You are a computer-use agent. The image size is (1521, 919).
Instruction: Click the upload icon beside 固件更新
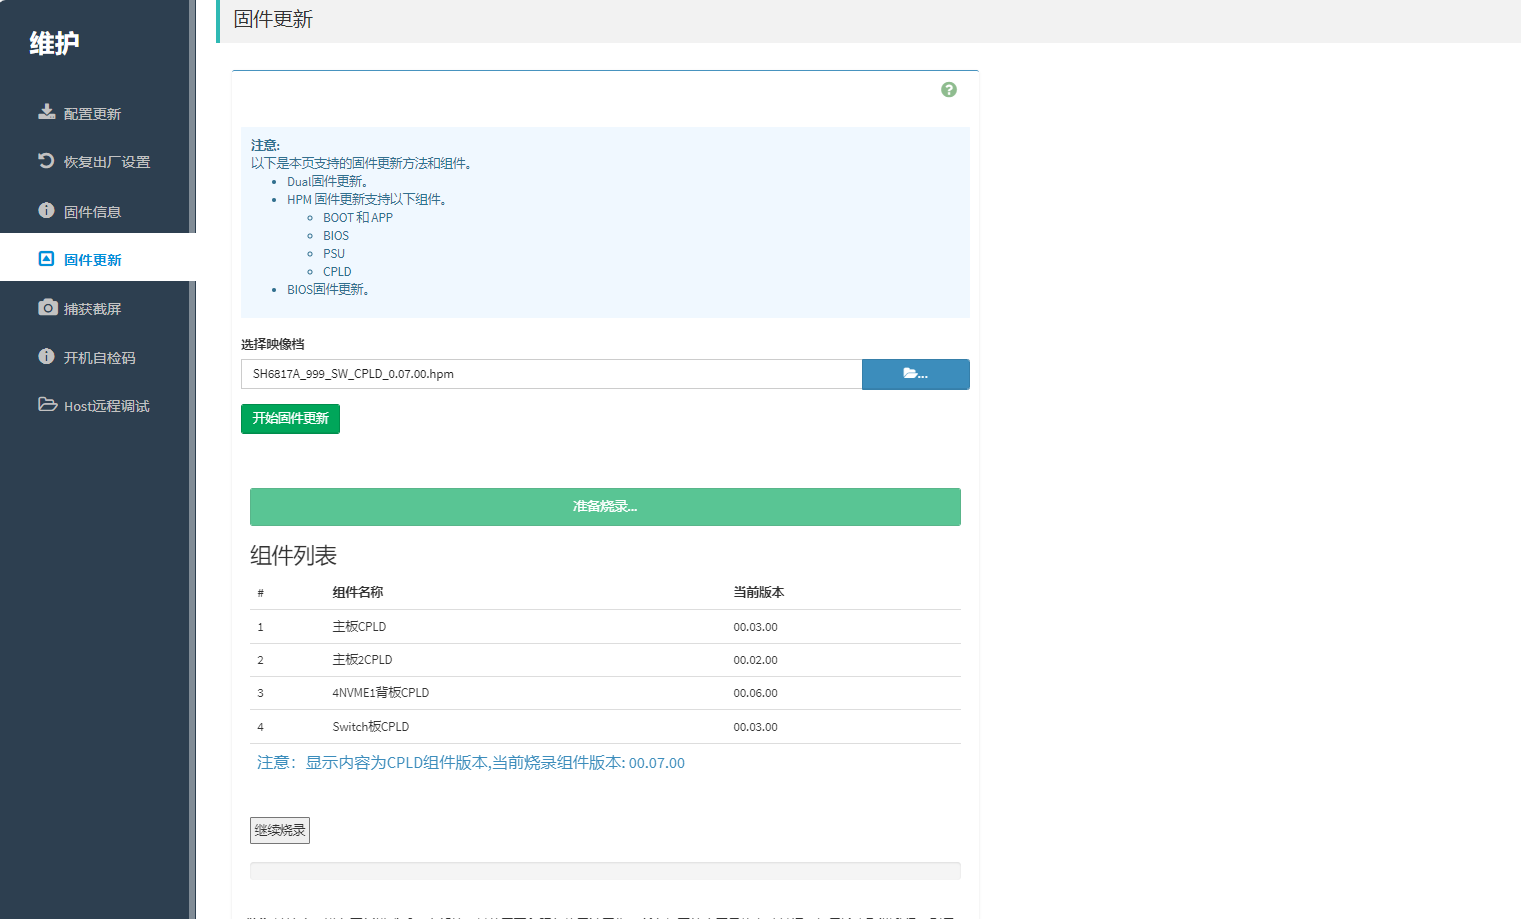[46, 259]
